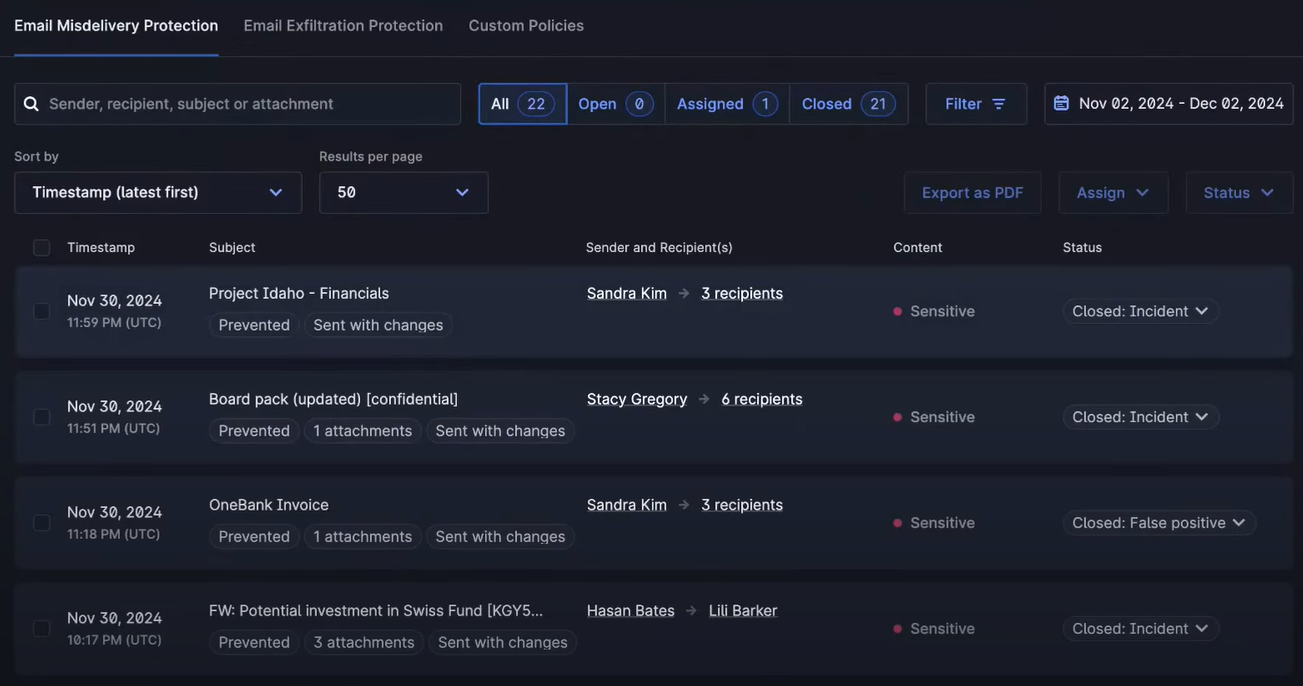
Task: Click the filter lines icon
Action: tap(998, 104)
